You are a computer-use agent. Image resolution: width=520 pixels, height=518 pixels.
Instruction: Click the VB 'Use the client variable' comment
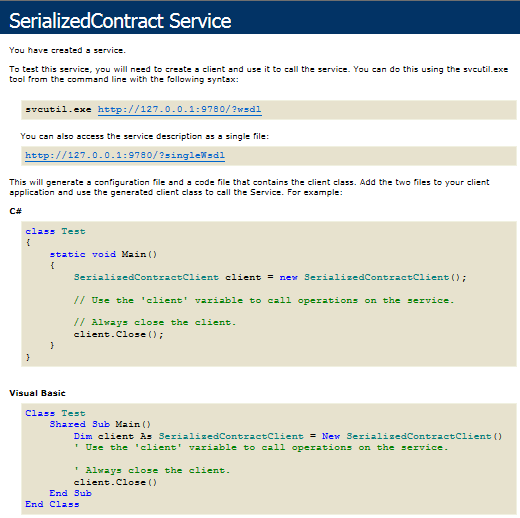coord(261,448)
